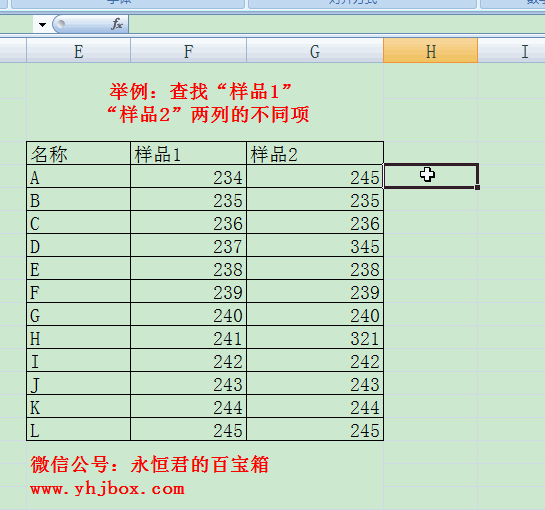Click 样品1 value 241 in row H
This screenshot has width=545, height=510.
click(188, 337)
